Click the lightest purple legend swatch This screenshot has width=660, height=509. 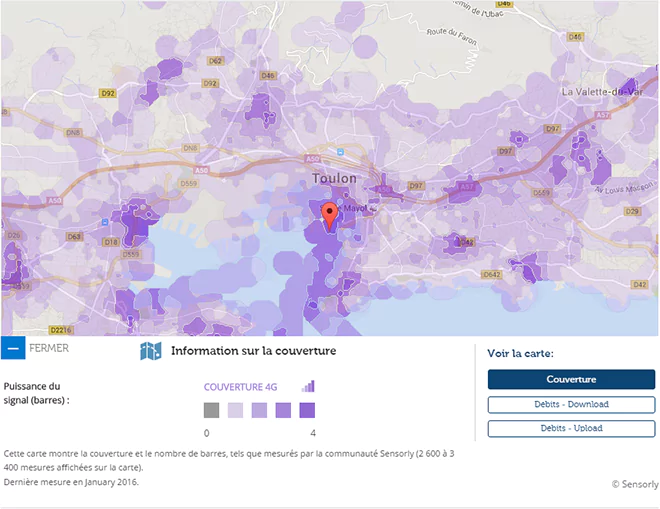point(235,410)
